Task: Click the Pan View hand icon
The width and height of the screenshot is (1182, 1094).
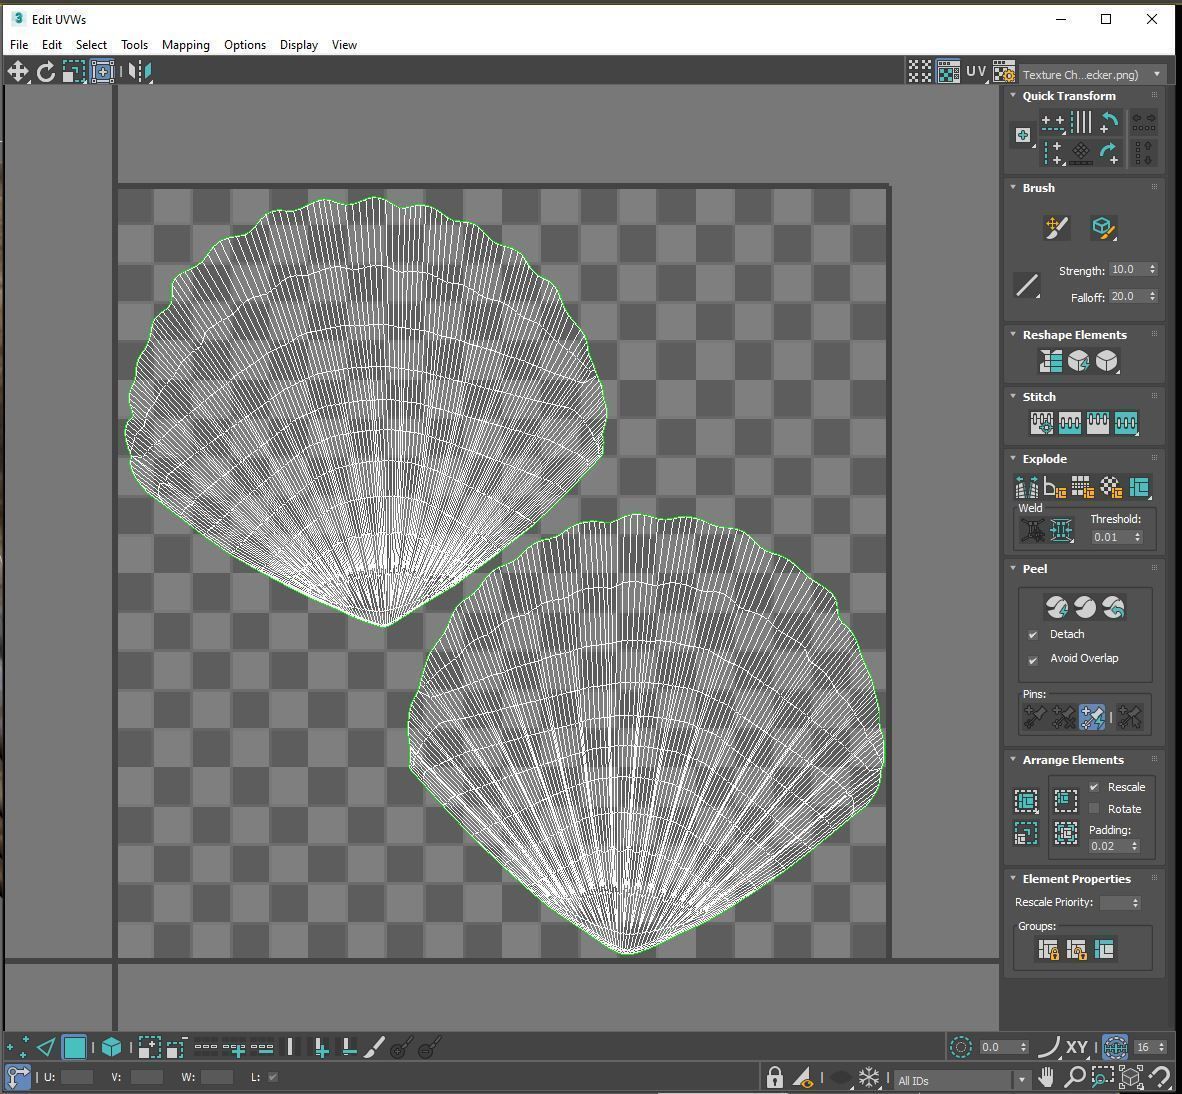Action: pos(1046,1077)
